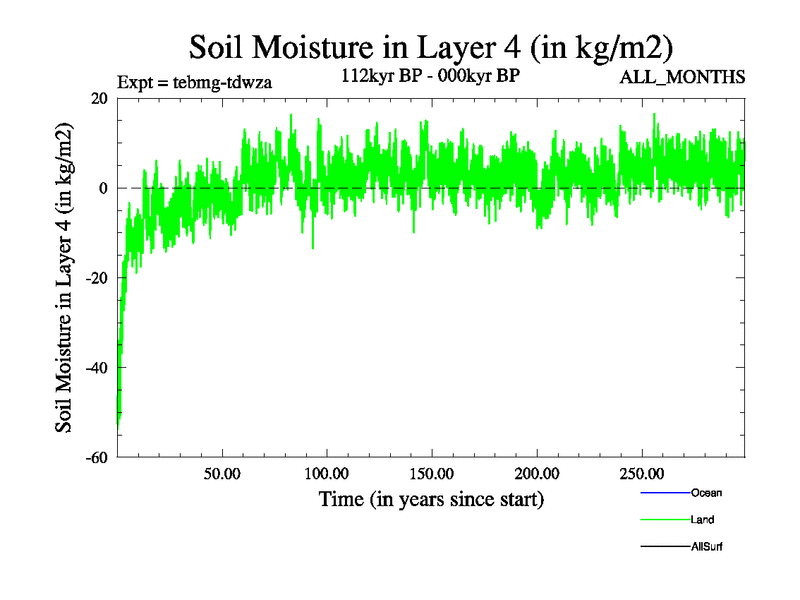Select the 'Expt = tebmg-tdwza' label
Screen dimensions: 800x600
(x=194, y=81)
